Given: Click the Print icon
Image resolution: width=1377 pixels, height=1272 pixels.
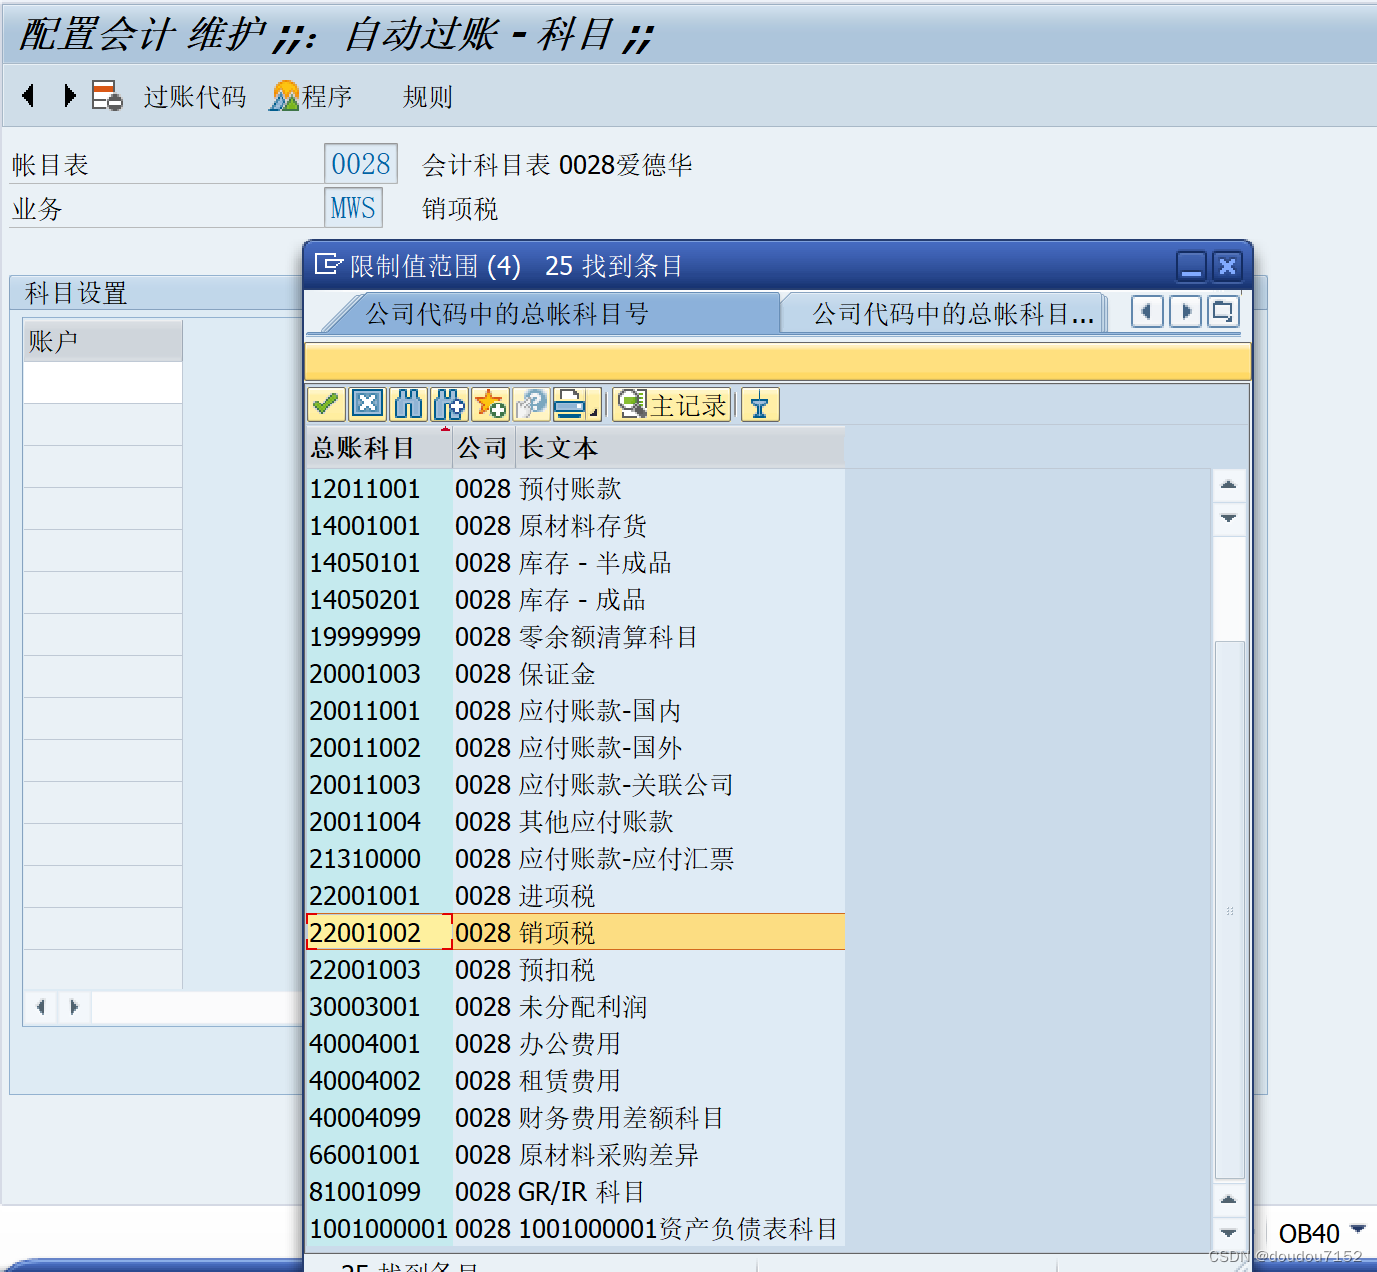Looking at the screenshot, I should tap(570, 404).
